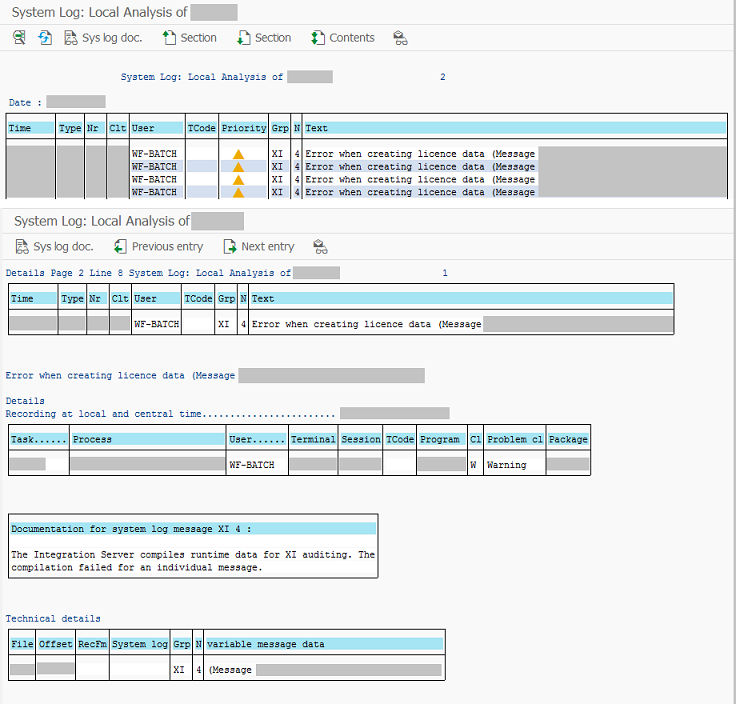Viewport: 736px width, 704px height.
Task: Select the Offset column header
Action: click(55, 644)
